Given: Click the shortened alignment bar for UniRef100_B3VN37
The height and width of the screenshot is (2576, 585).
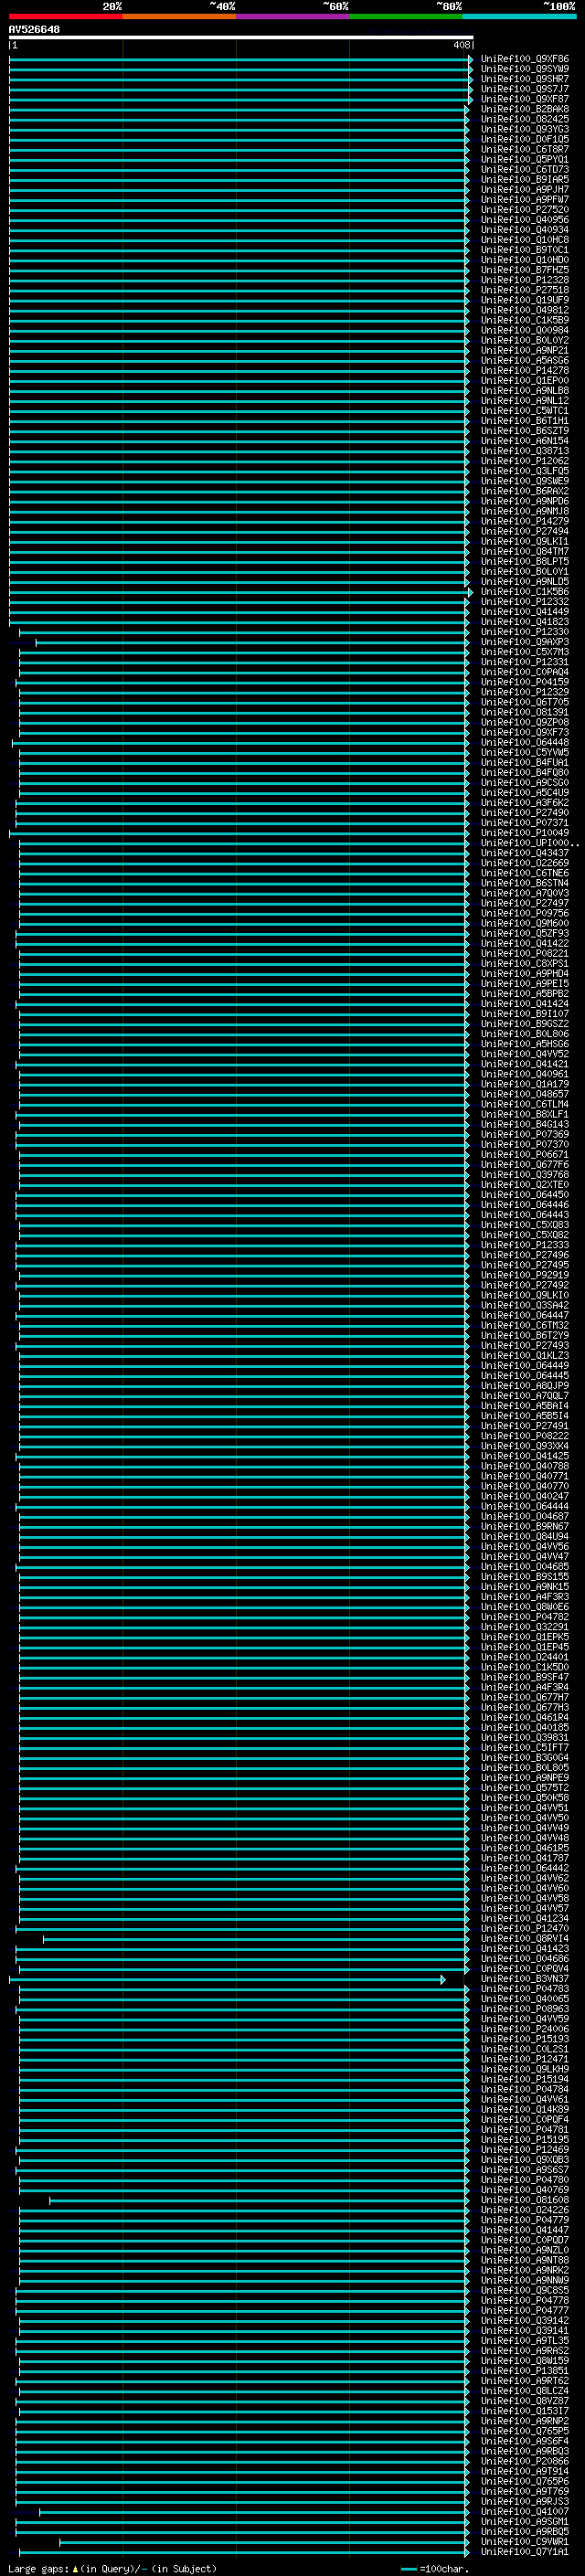Looking at the screenshot, I should (x=227, y=1979).
